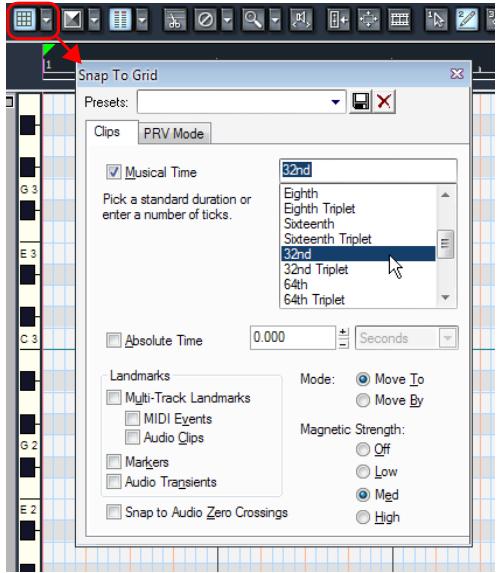Select the numbered 1 pointer select tool
This screenshot has width=498, height=573.
coord(436,19)
